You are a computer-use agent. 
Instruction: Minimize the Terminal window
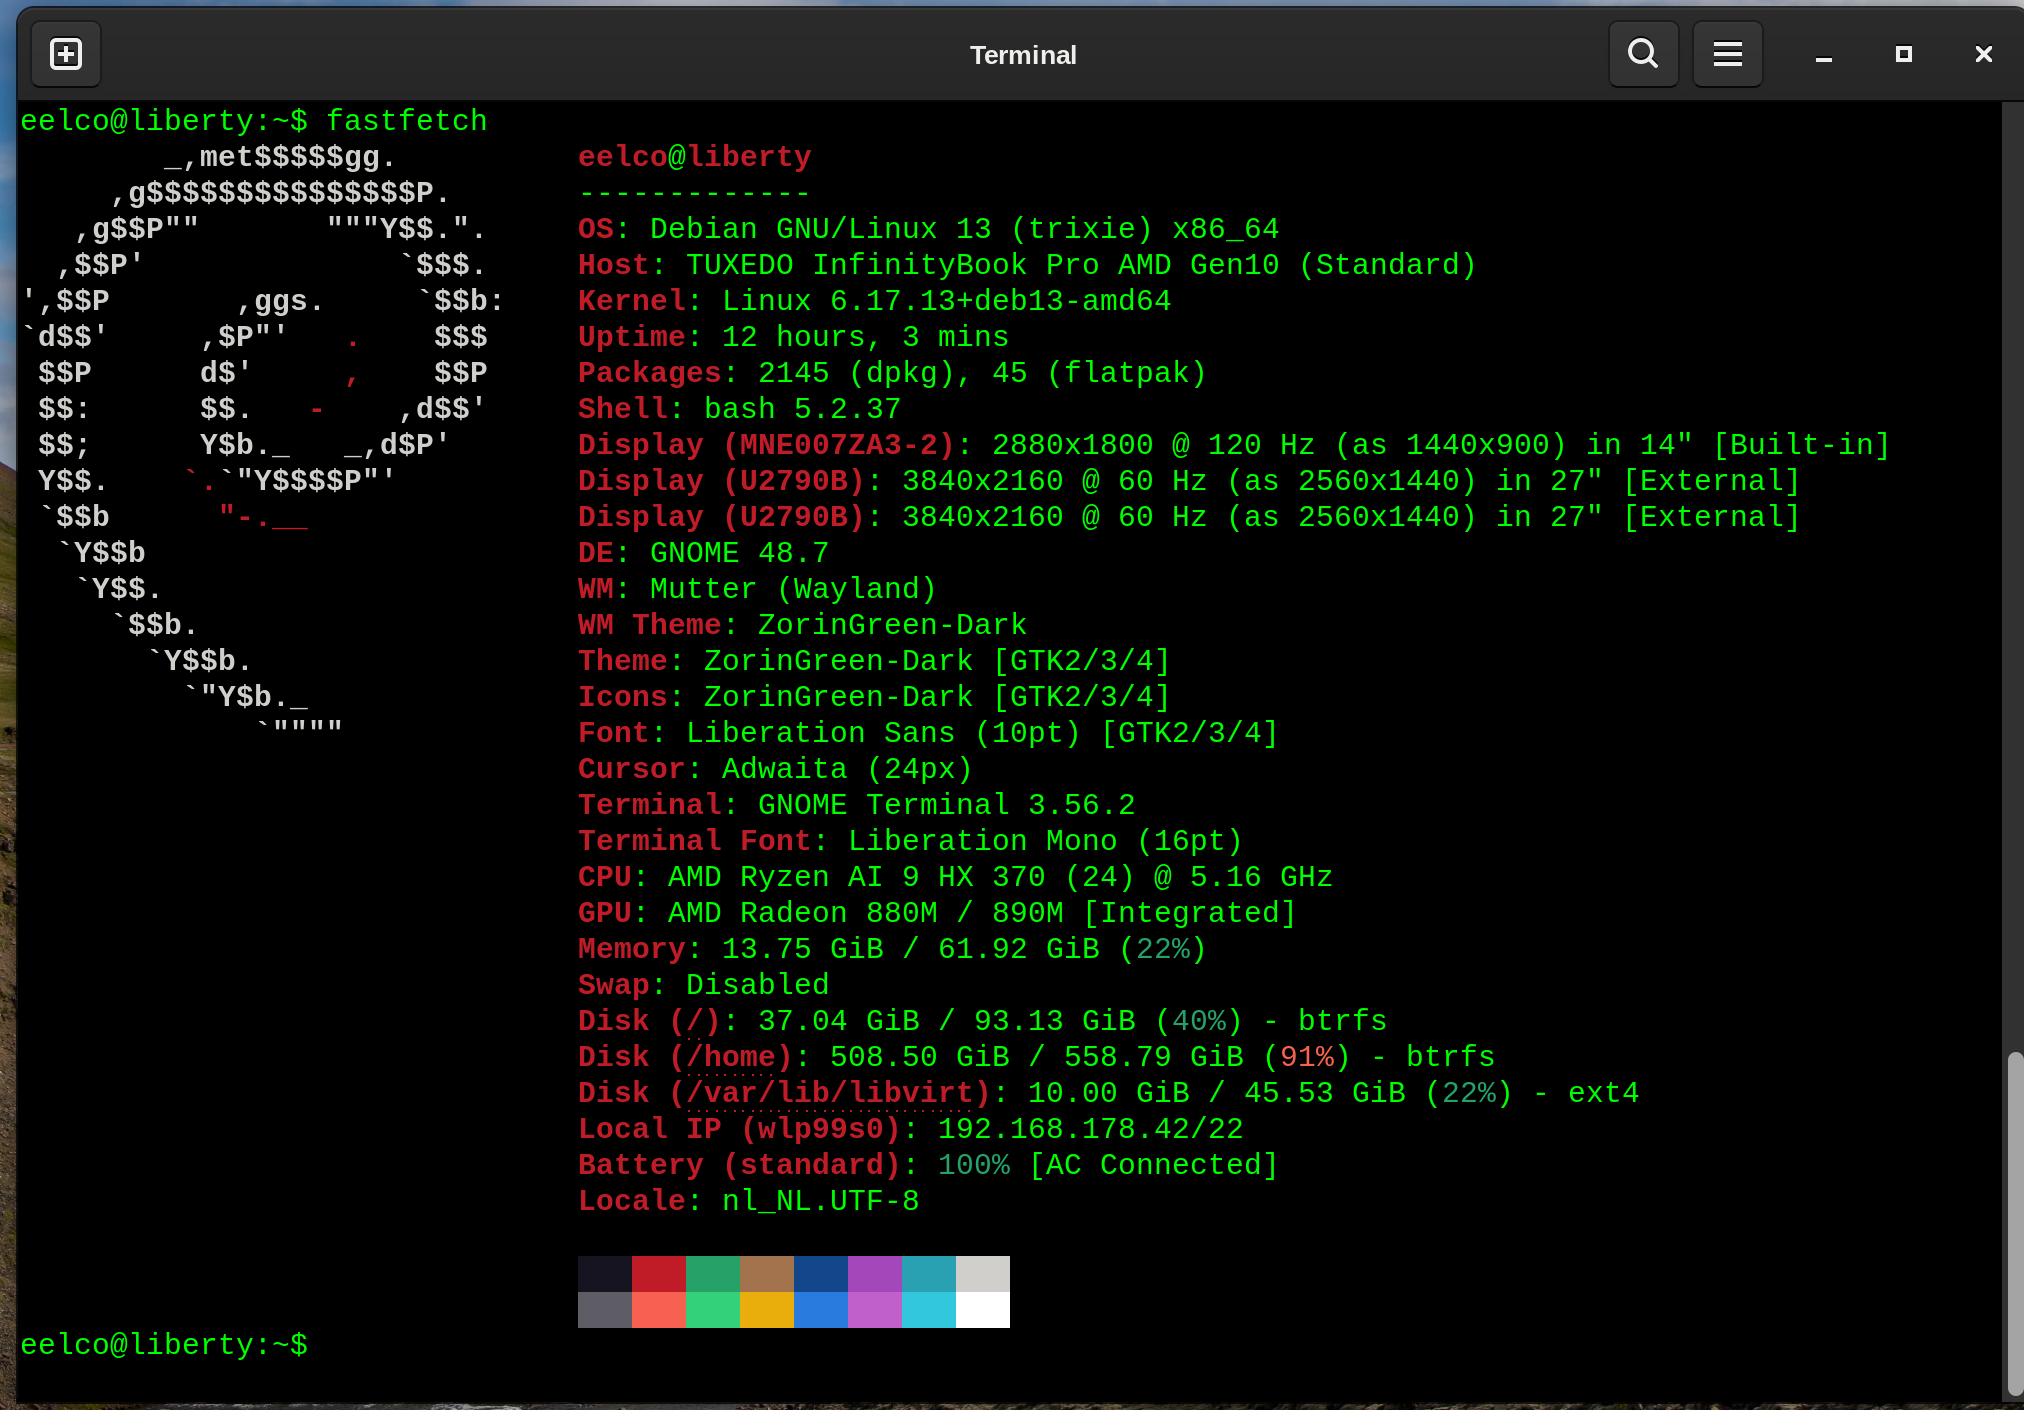[1822, 54]
